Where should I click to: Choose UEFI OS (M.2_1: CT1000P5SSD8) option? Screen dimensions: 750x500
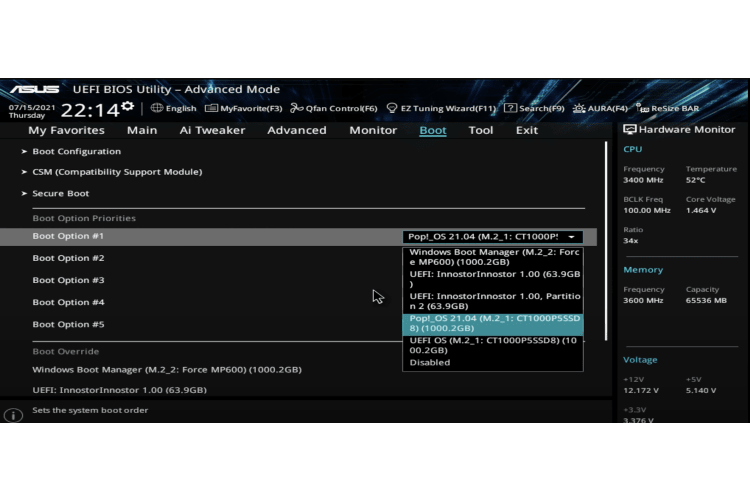point(493,345)
